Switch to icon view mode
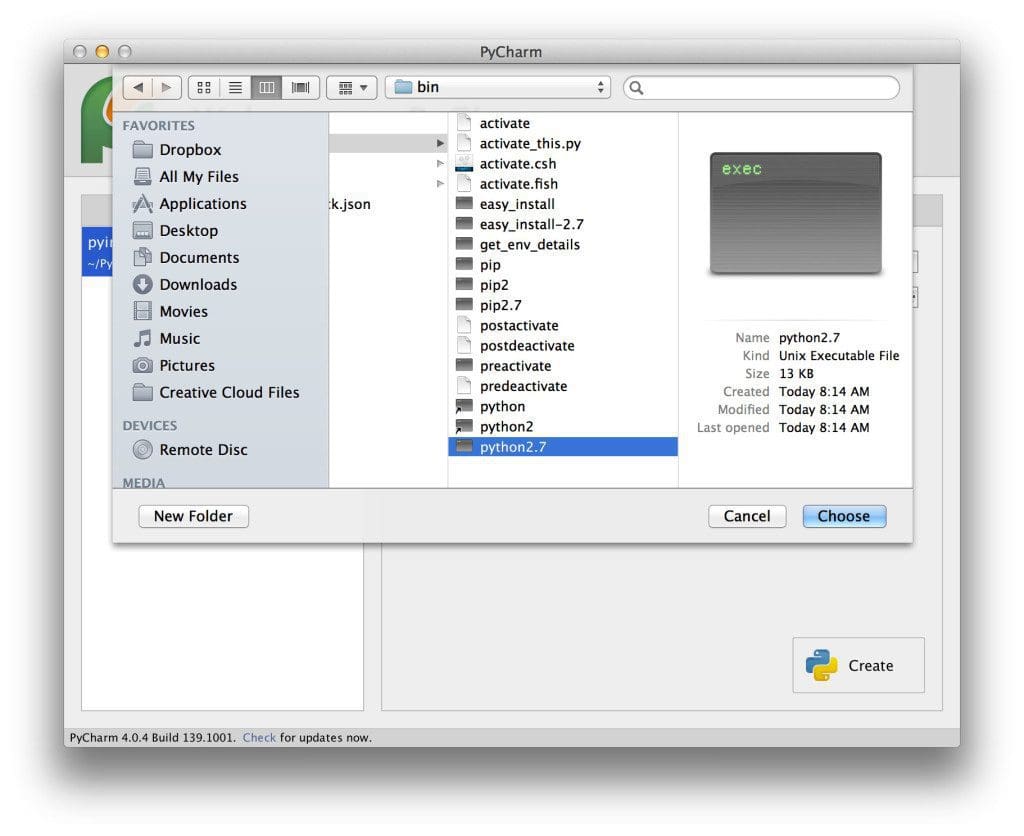 tap(203, 87)
